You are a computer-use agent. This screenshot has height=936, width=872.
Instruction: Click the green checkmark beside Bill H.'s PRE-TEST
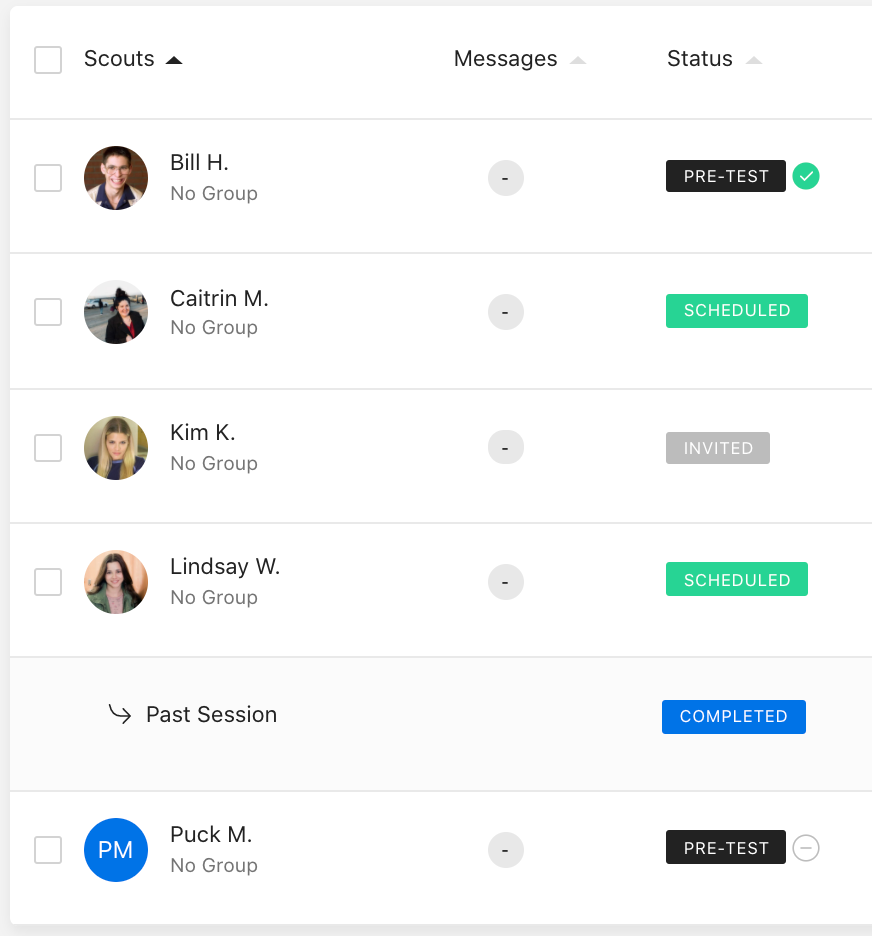pyautogui.click(x=806, y=176)
